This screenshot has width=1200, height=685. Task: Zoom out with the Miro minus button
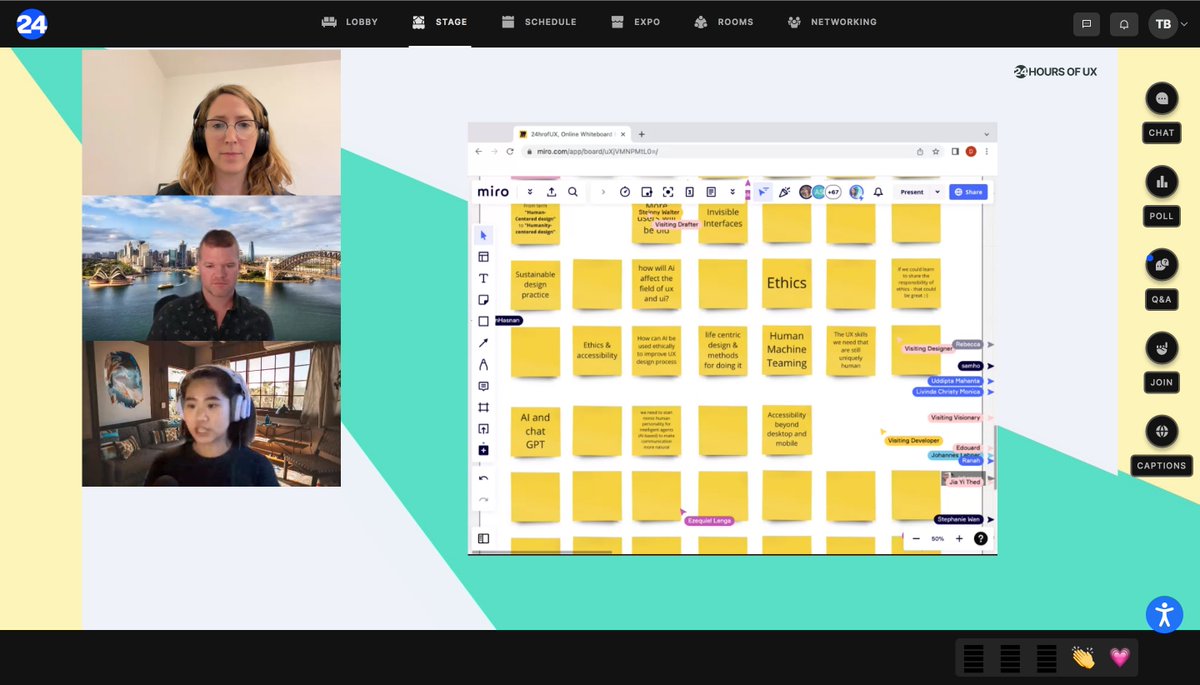[916, 538]
